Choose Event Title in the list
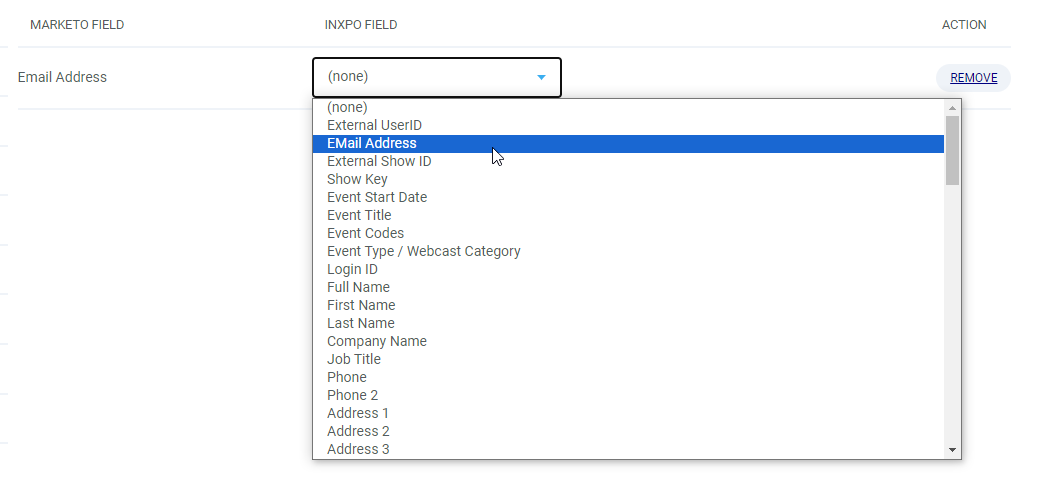 (628, 215)
